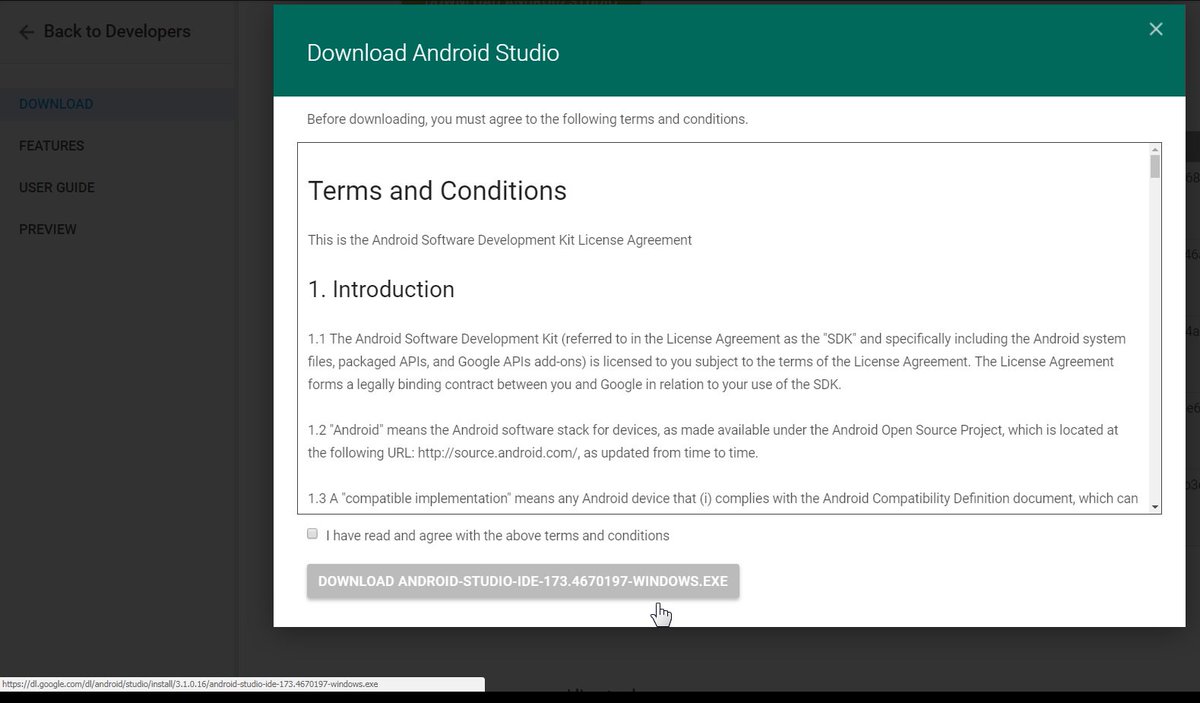Click the back arrow beside Back to Developers

coord(26,32)
